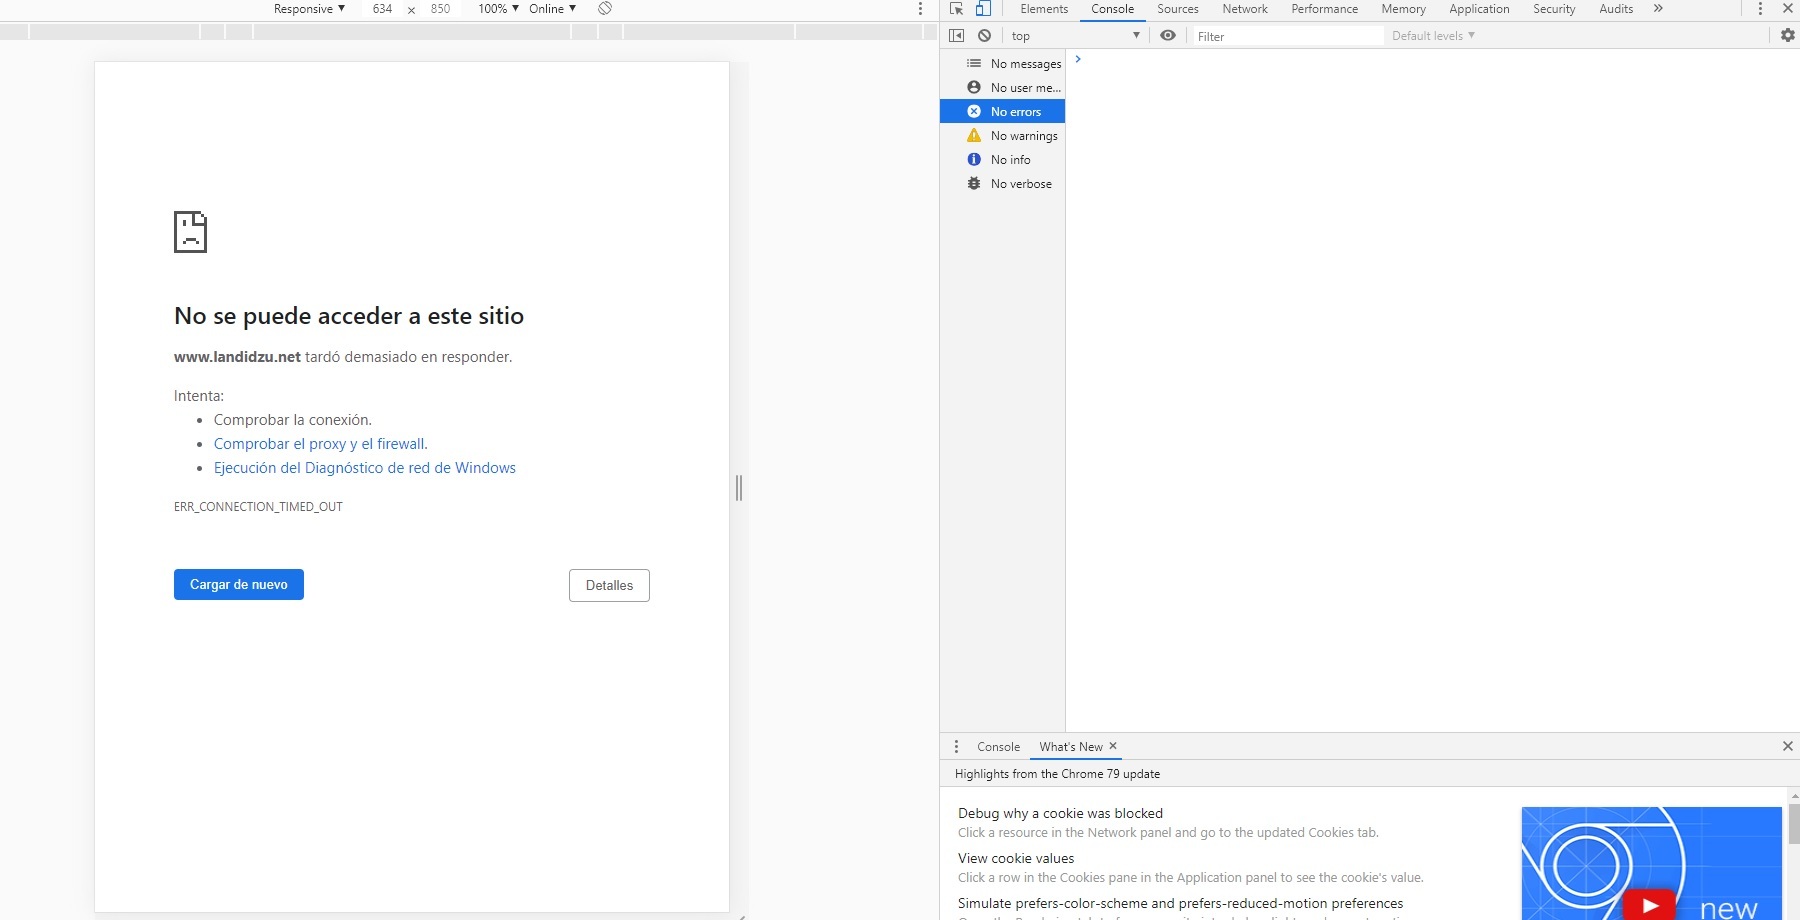Open the 100% zoom dropdown

click(498, 9)
